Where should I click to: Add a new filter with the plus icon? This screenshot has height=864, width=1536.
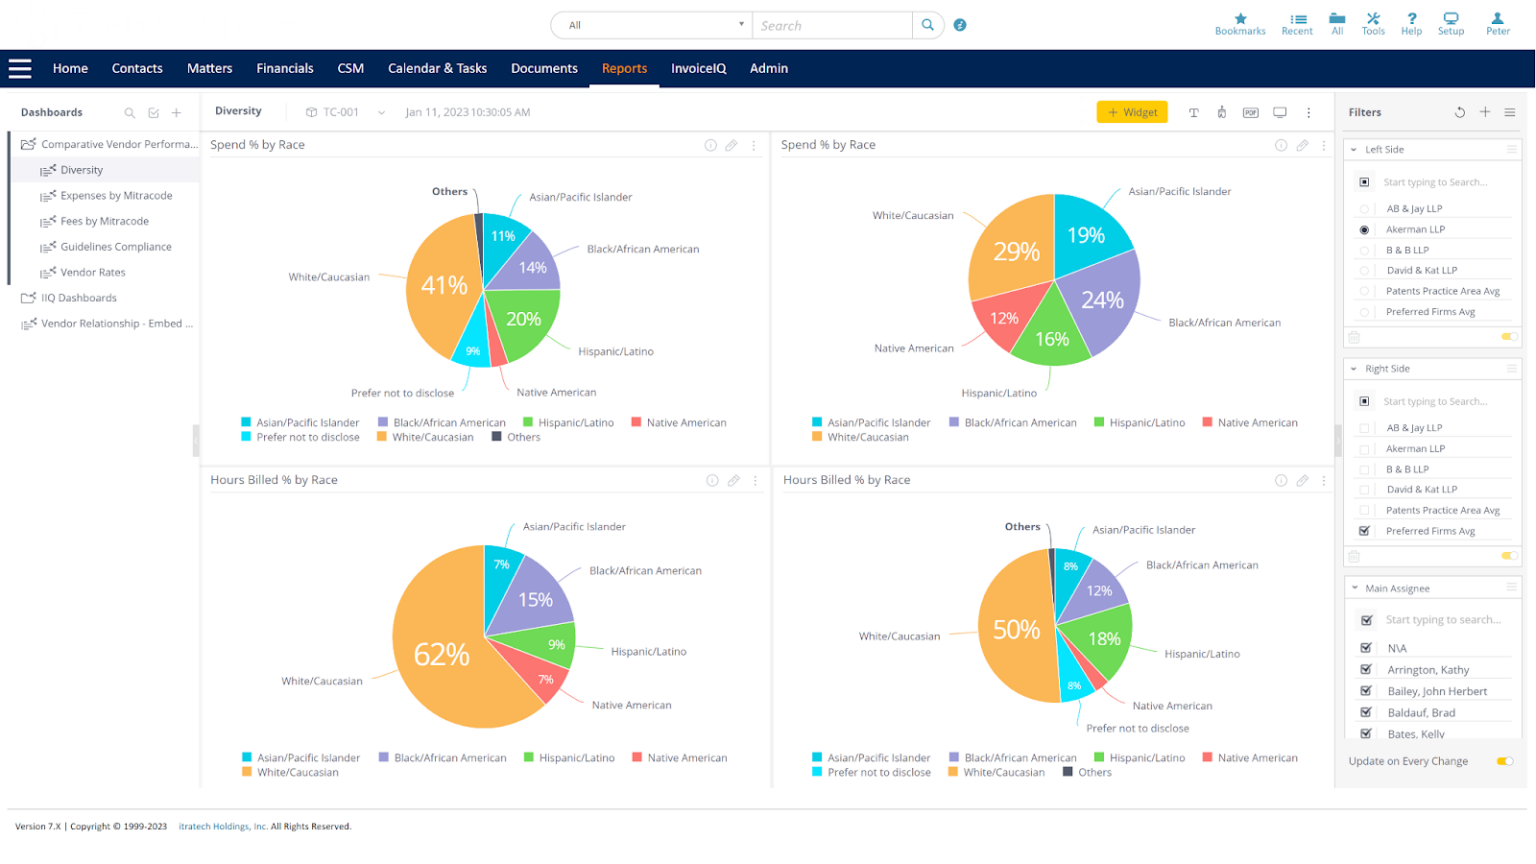[x=1484, y=112]
